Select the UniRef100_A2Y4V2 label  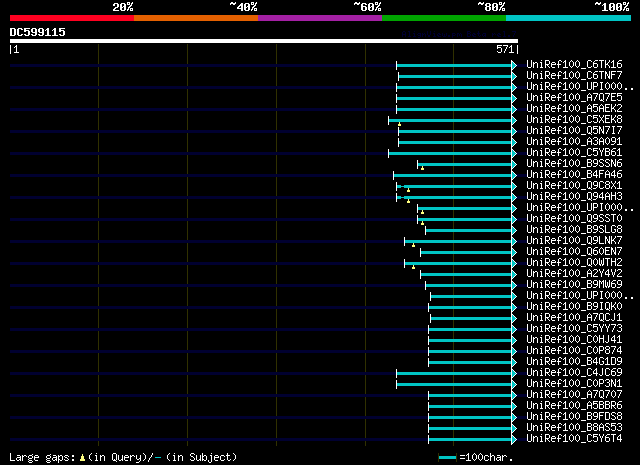pyautogui.click(x=574, y=274)
